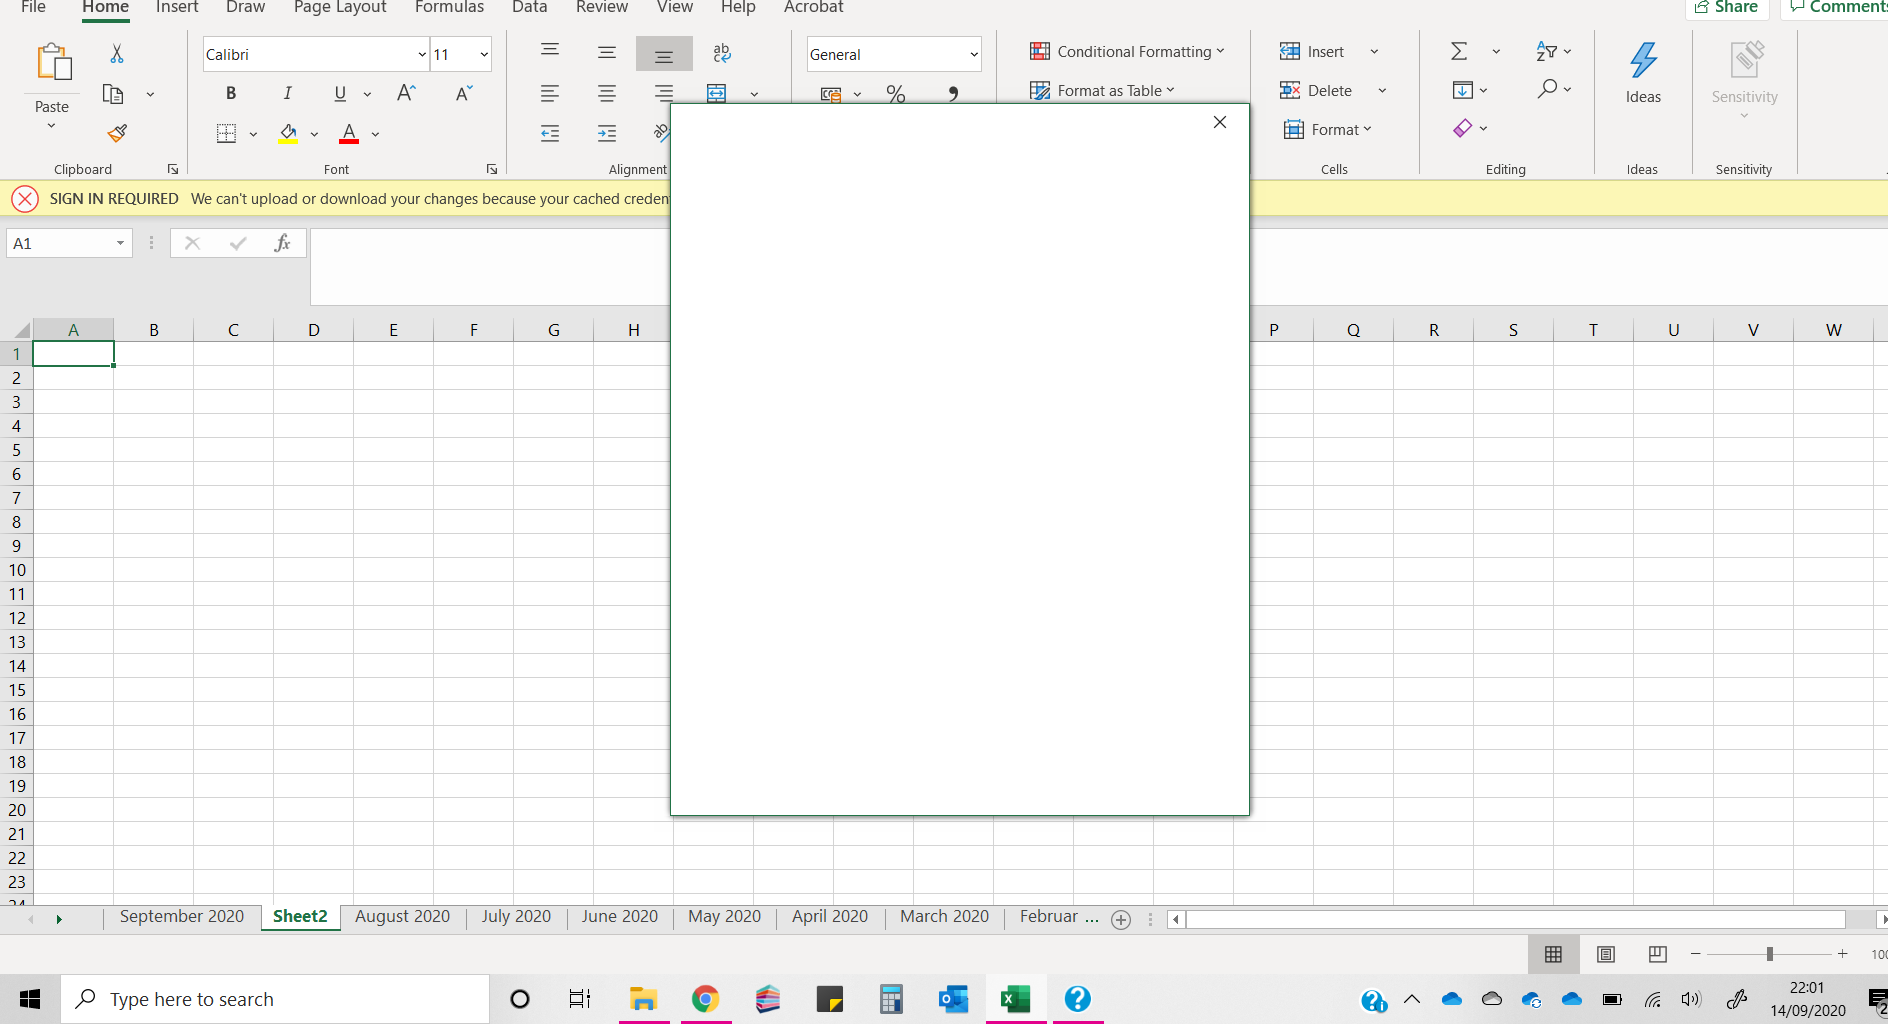
Task: Apply Comma Style format
Action: 953,94
